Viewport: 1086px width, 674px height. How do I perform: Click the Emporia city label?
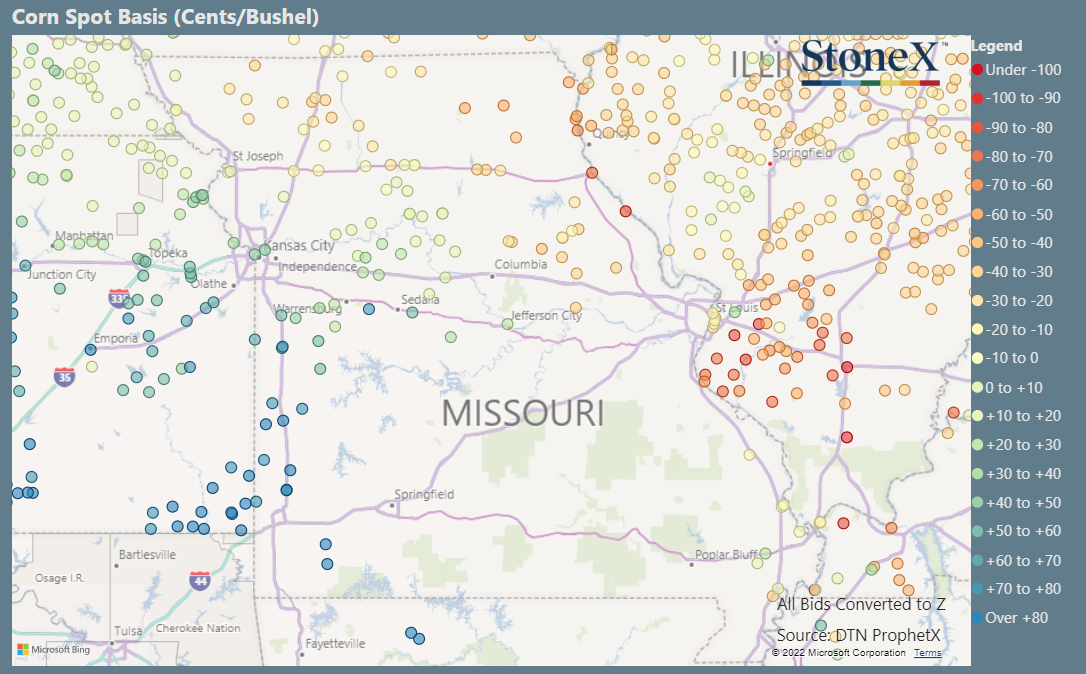click(x=116, y=338)
